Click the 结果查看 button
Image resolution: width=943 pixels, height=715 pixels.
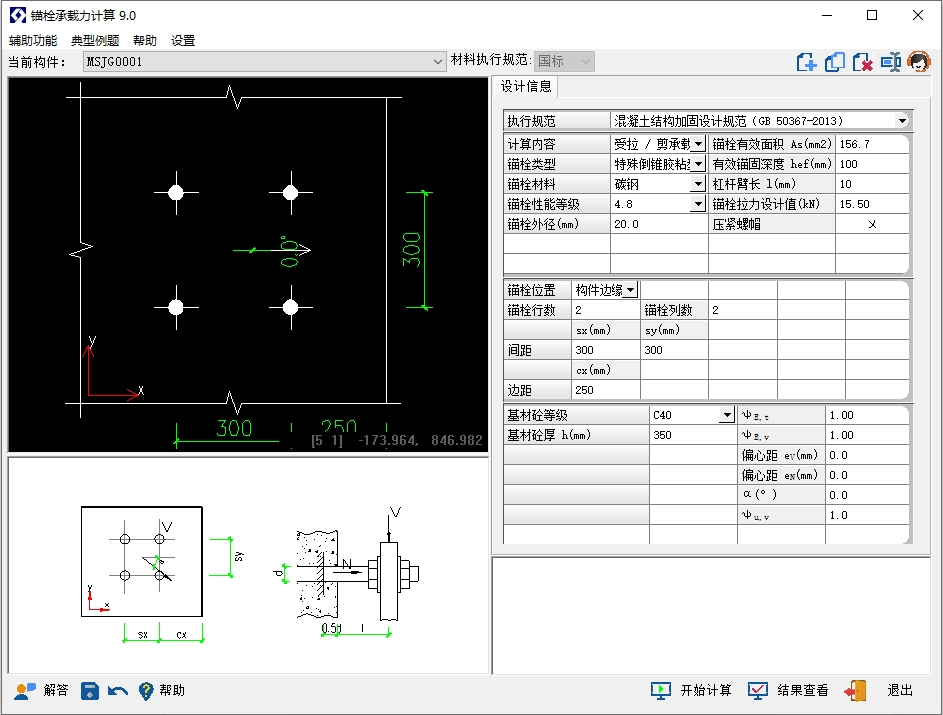tap(789, 691)
